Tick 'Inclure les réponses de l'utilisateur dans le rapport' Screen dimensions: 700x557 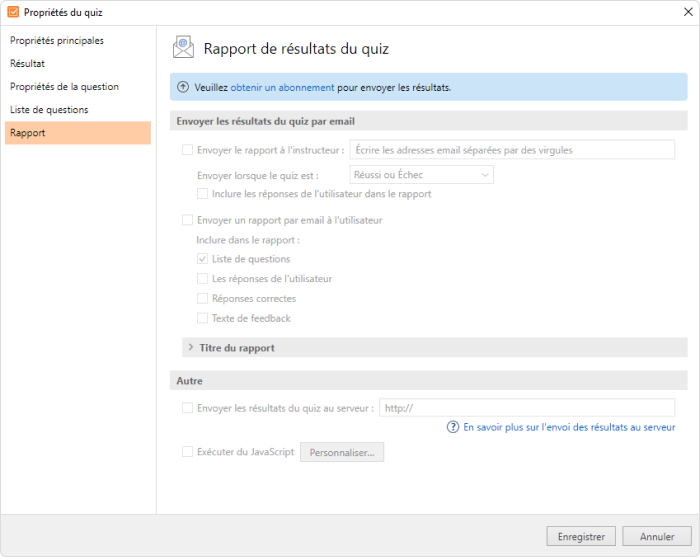click(203, 194)
